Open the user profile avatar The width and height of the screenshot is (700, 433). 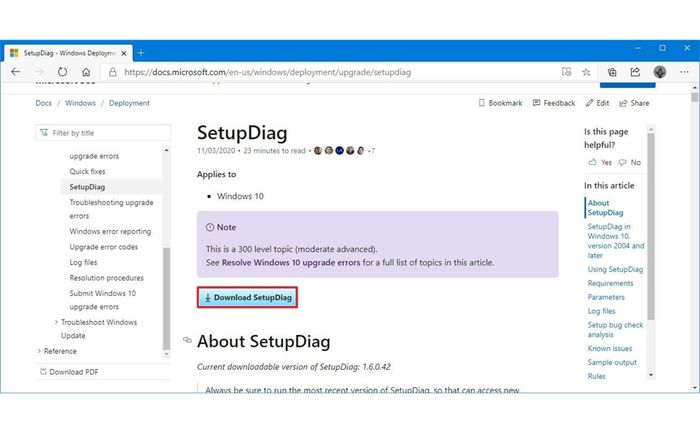point(660,72)
